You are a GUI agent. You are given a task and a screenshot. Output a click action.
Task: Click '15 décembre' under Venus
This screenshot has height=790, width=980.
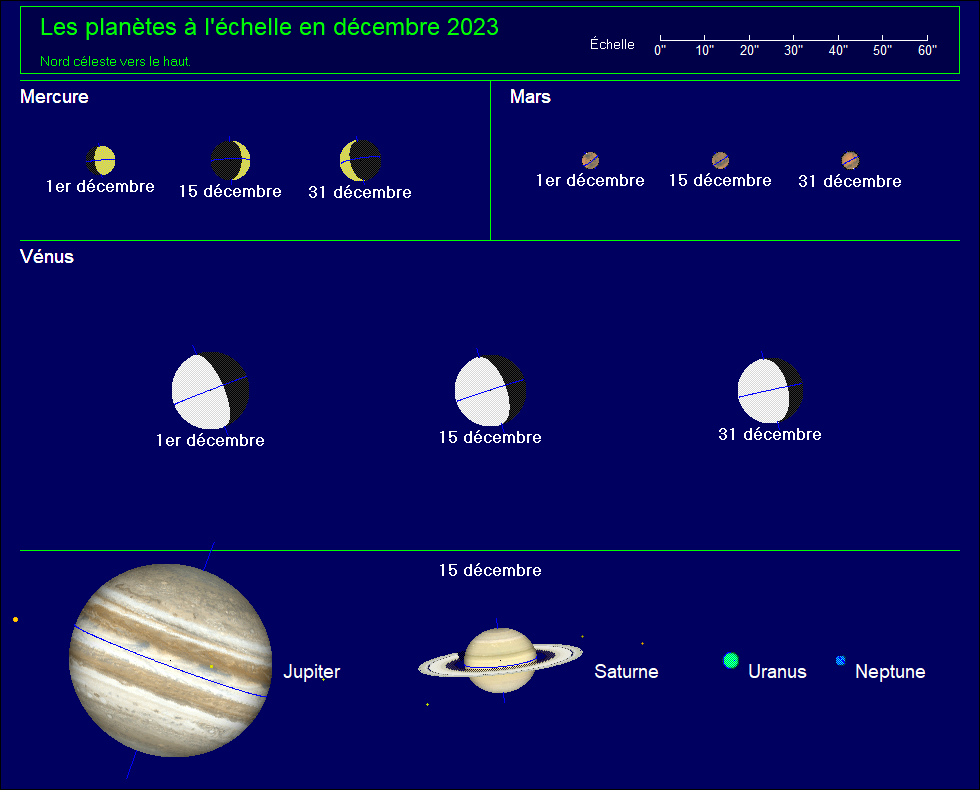490,437
